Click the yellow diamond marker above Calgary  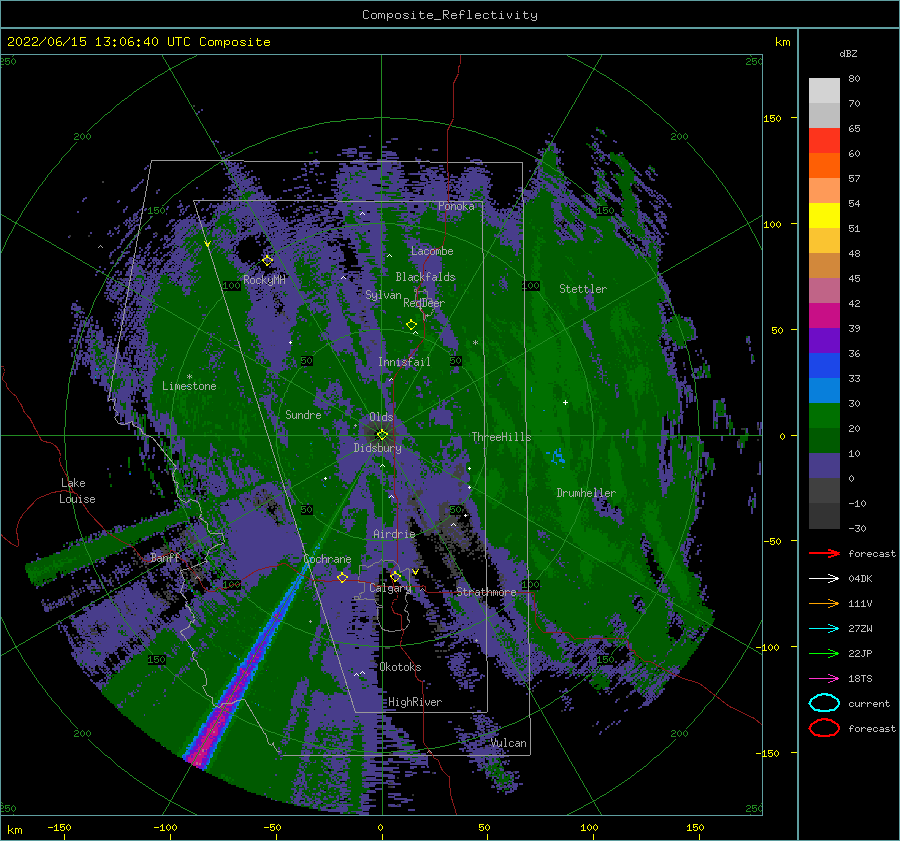tap(395, 576)
